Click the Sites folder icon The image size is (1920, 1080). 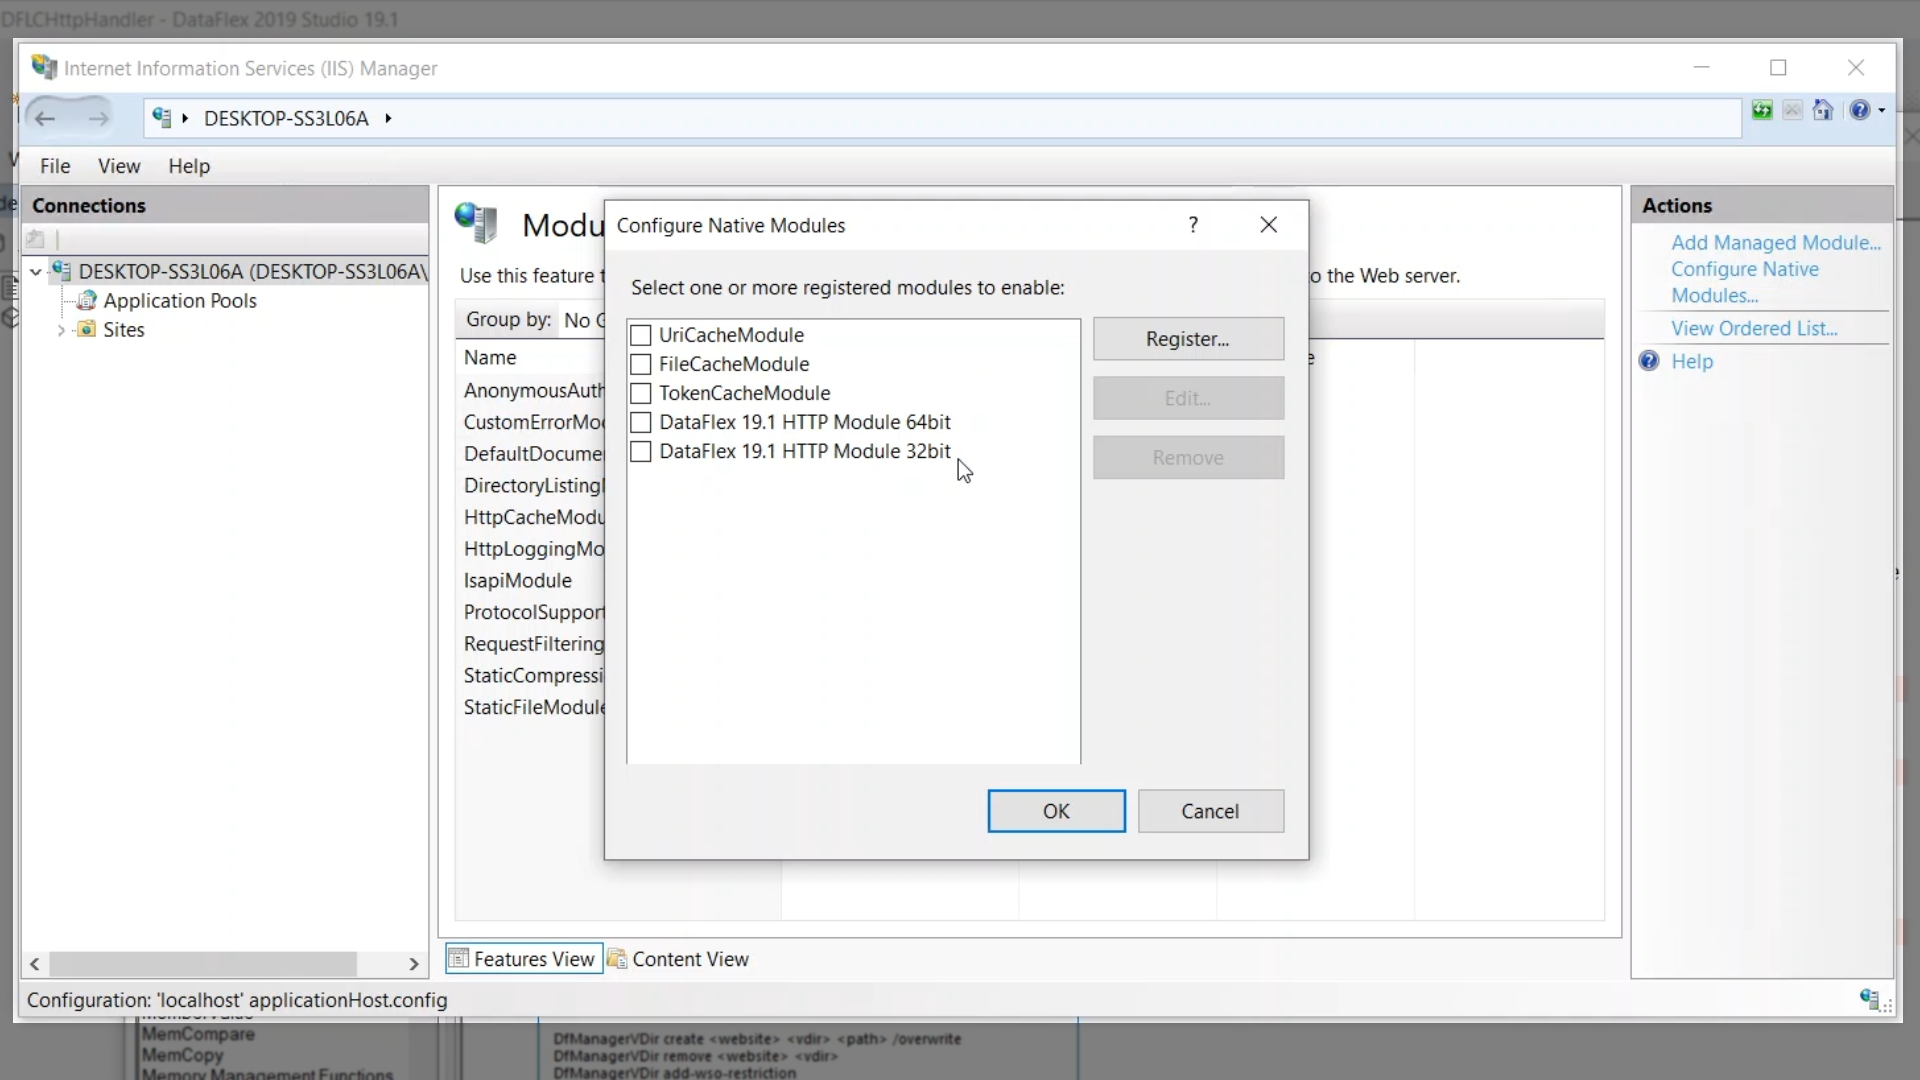87,329
